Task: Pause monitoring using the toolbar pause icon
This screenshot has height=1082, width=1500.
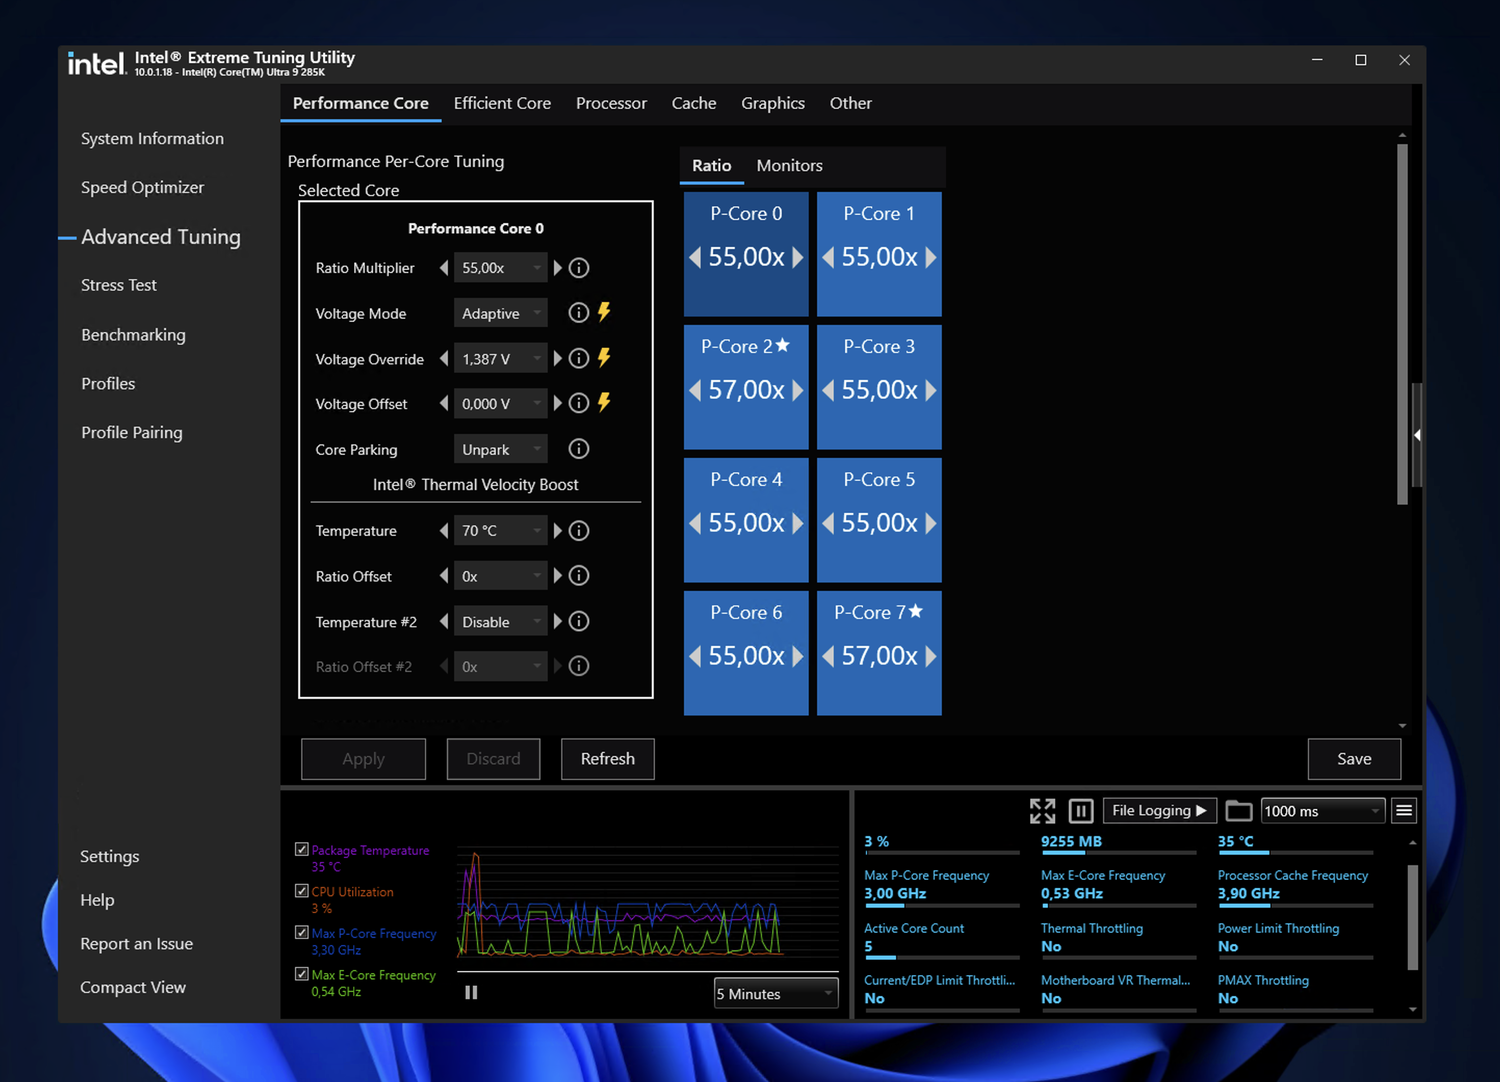Action: [1081, 811]
